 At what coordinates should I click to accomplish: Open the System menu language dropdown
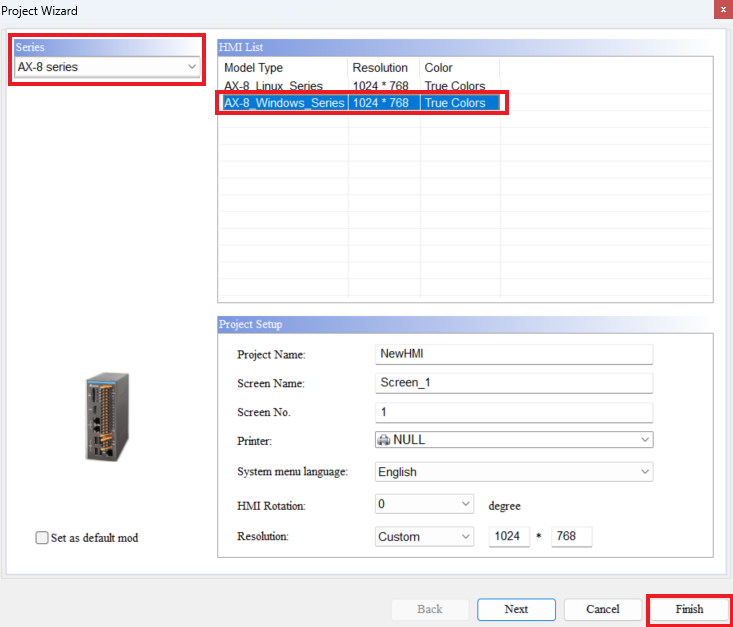pyautogui.click(x=644, y=472)
